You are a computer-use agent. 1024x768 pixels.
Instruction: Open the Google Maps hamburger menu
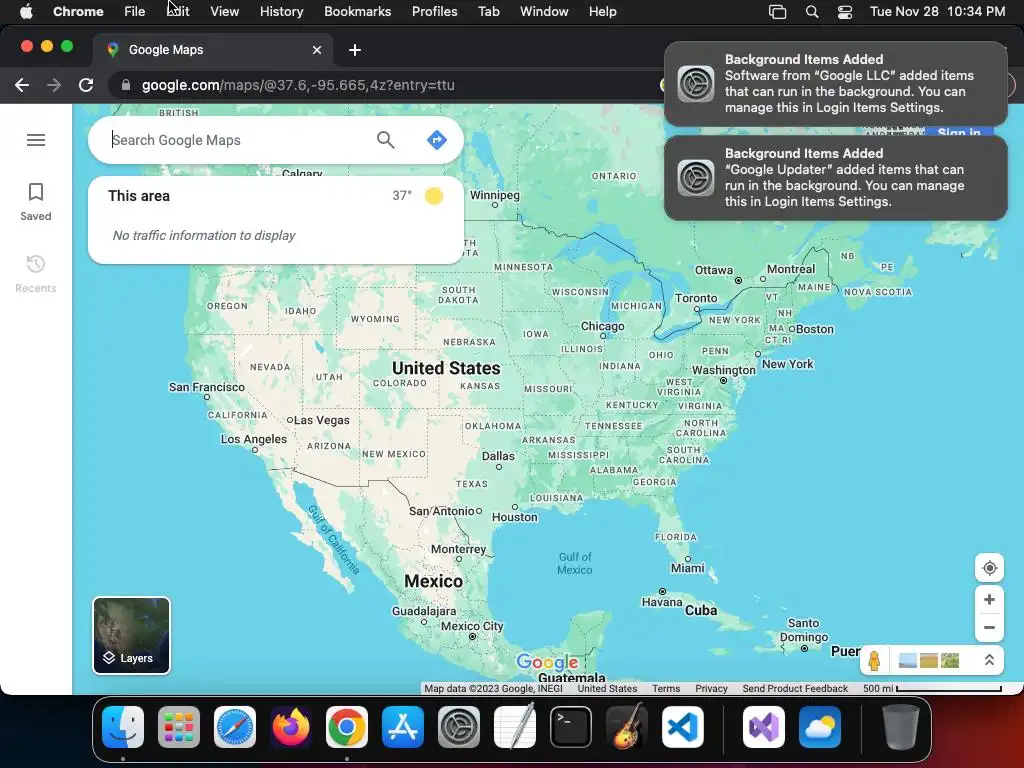(36, 140)
